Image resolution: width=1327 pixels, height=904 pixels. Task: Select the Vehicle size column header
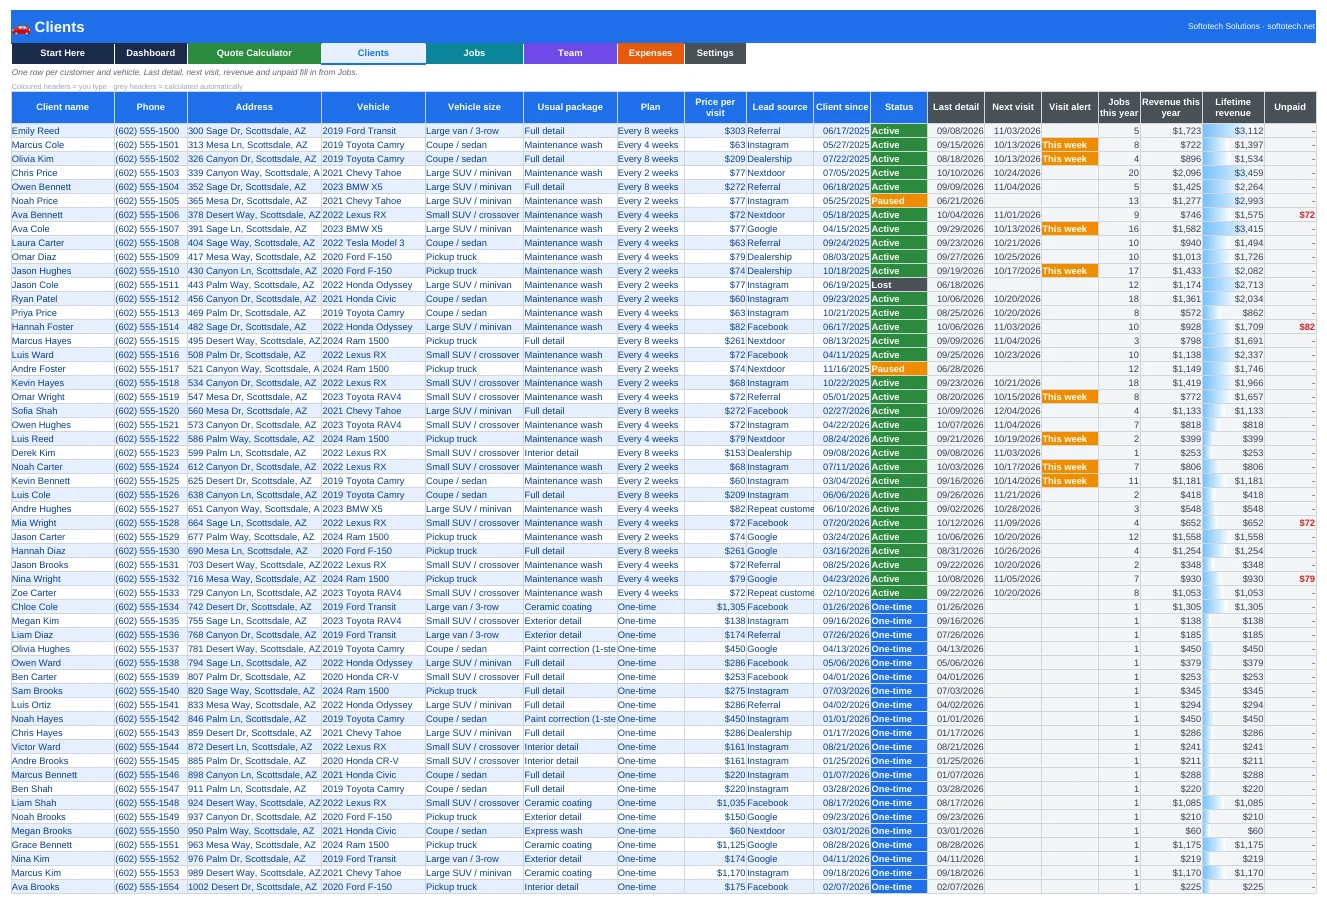click(x=474, y=107)
